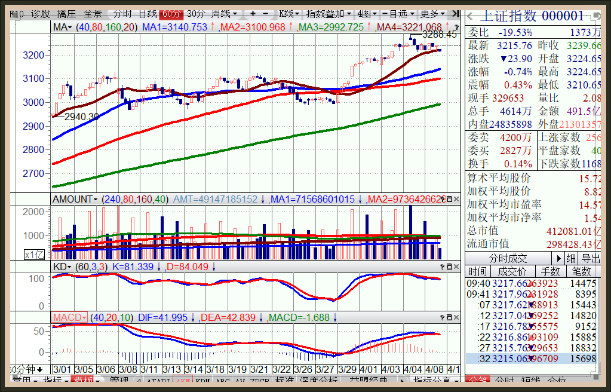Select the highlighted 60分 period
The image size is (611, 392).
tap(171, 14)
